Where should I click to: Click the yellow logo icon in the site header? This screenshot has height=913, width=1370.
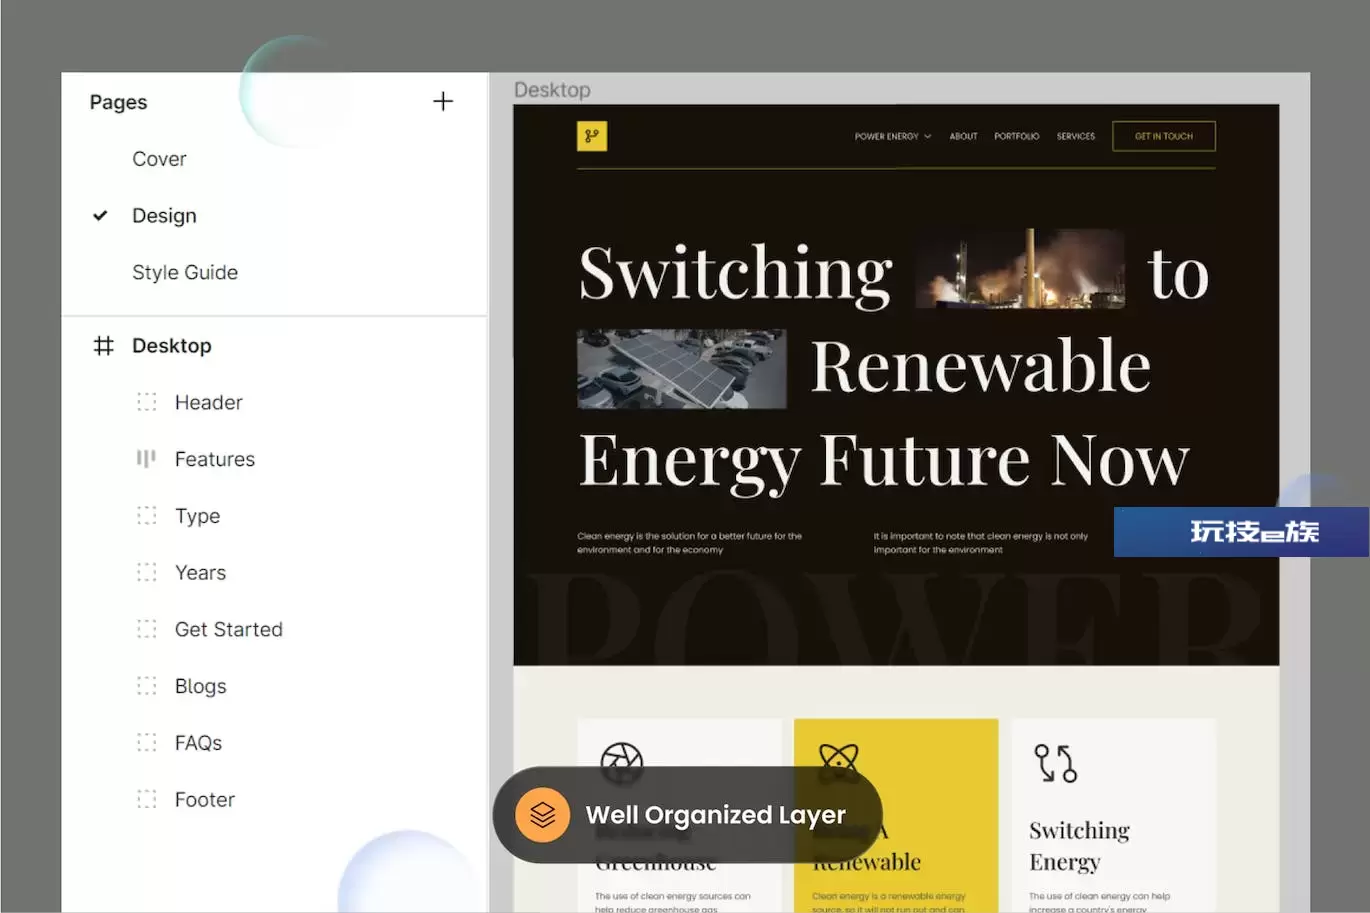[x=592, y=136]
